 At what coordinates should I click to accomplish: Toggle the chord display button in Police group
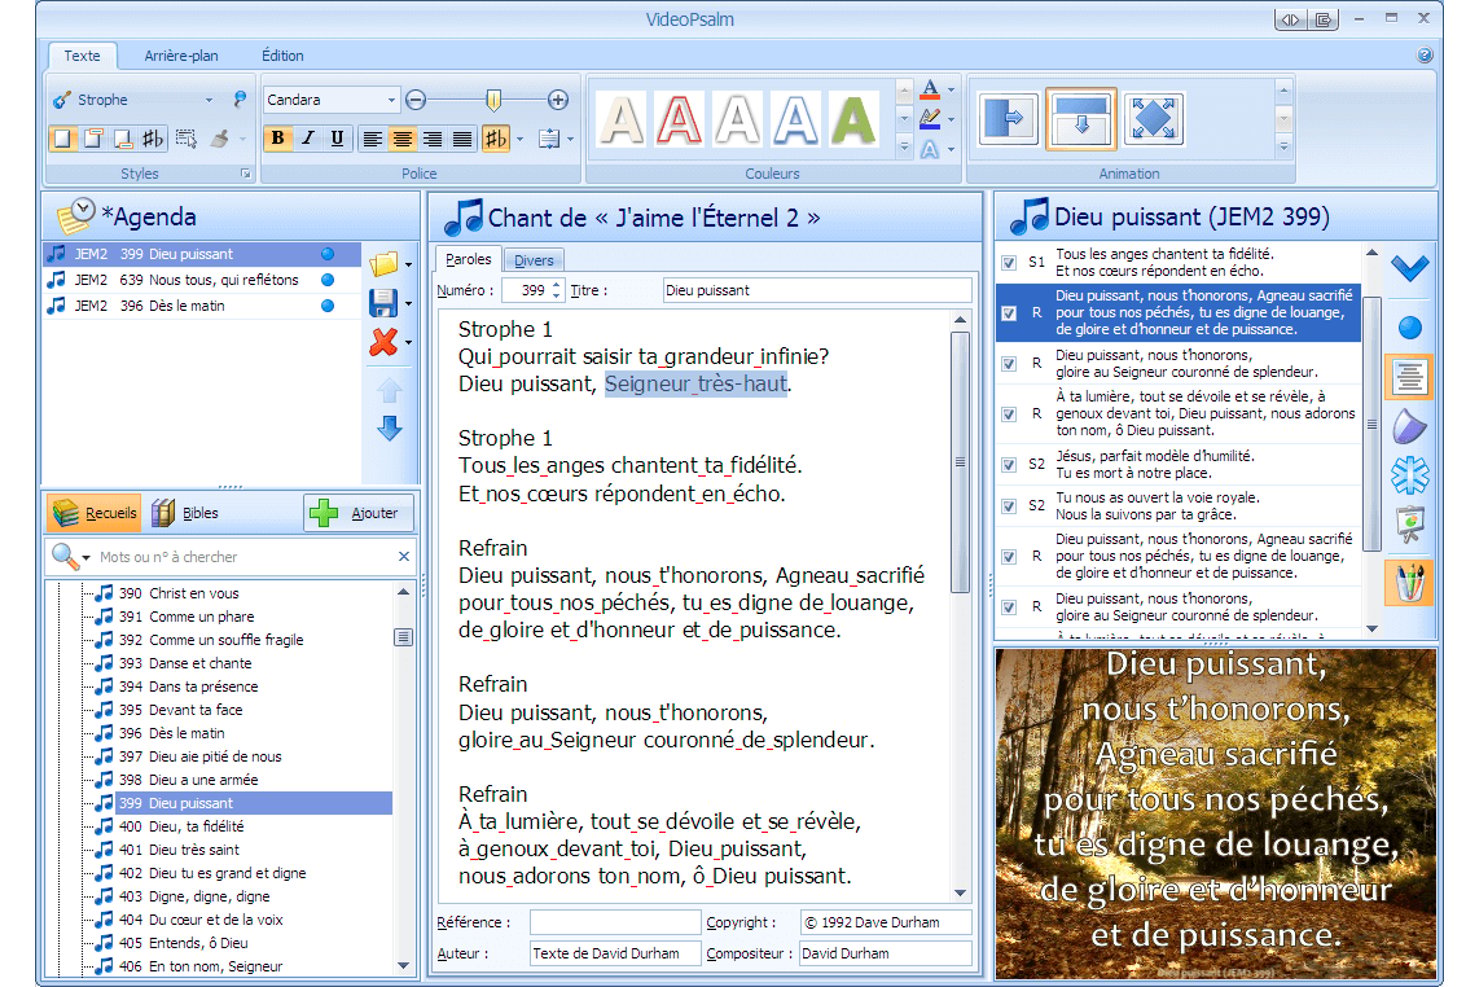pyautogui.click(x=496, y=138)
